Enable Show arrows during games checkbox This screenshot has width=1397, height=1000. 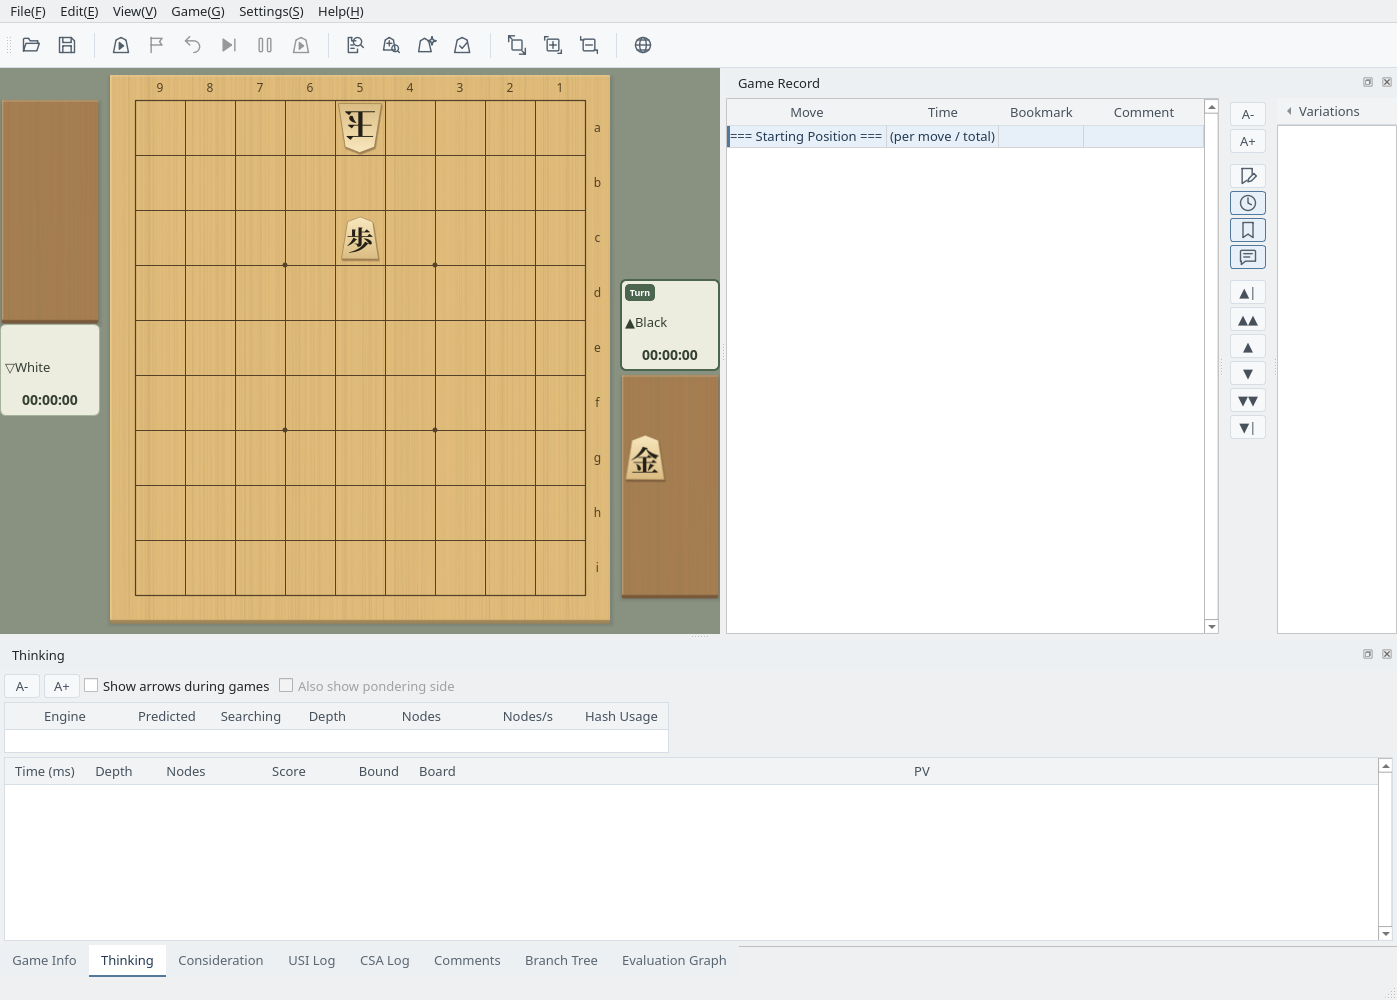pyautogui.click(x=91, y=686)
